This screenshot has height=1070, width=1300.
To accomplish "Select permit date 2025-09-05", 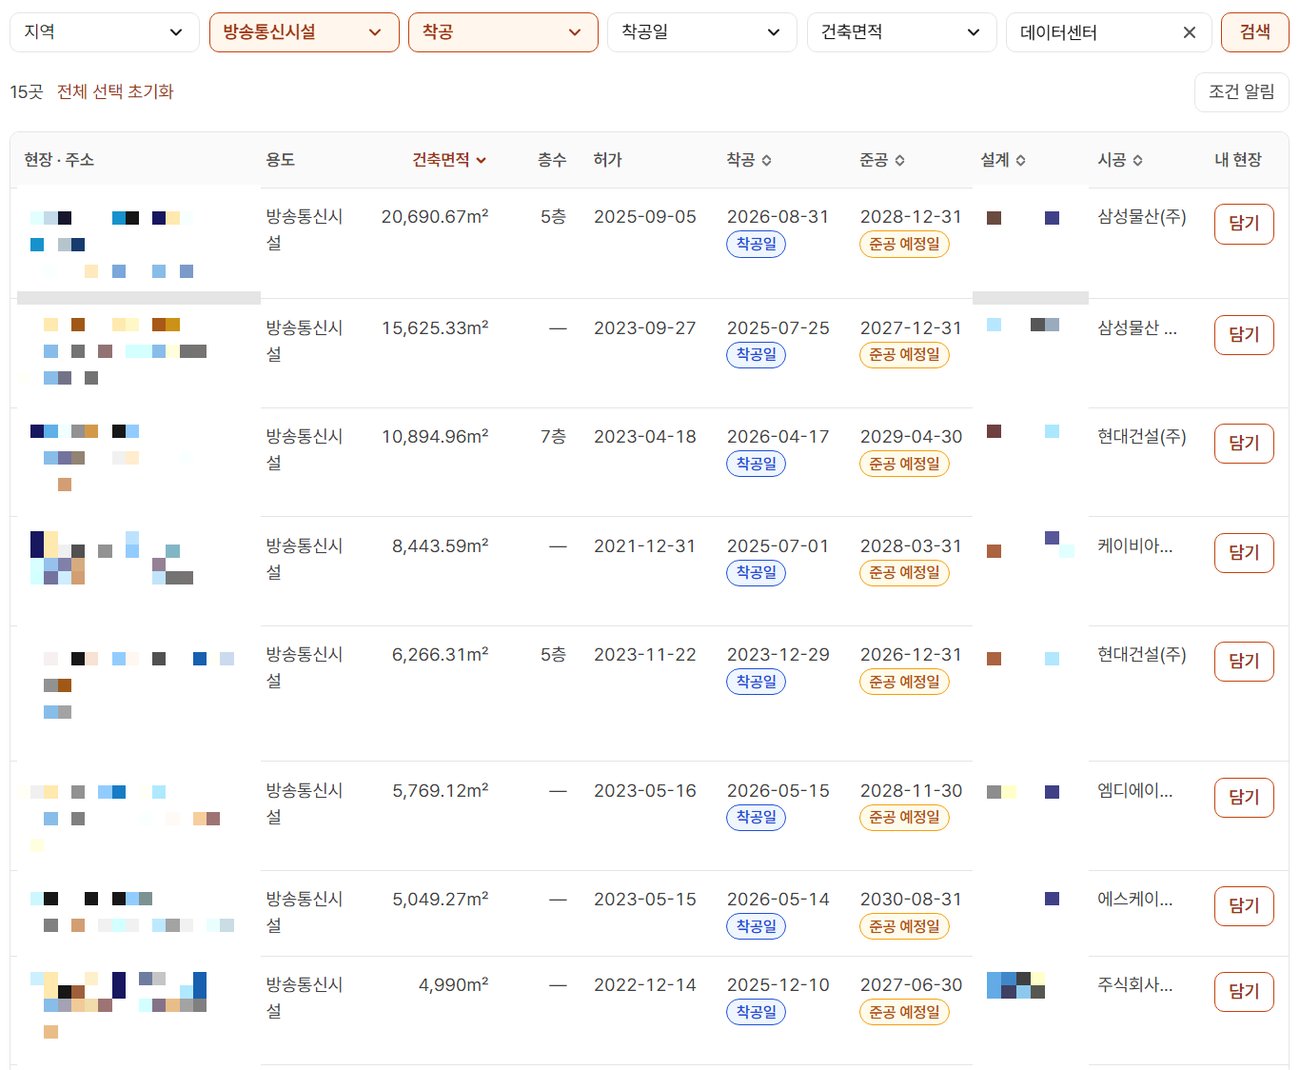I will click(645, 217).
